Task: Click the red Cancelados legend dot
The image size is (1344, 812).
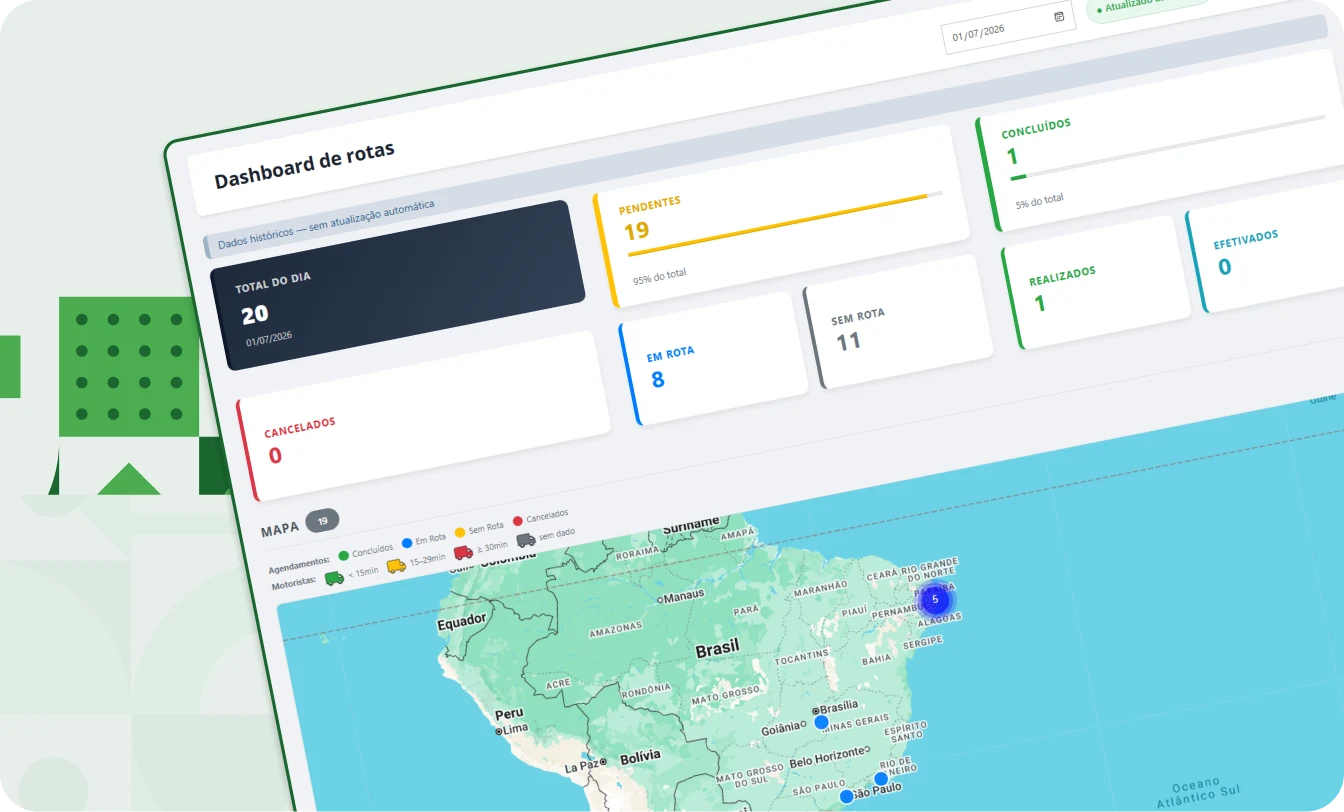Action: [518, 520]
